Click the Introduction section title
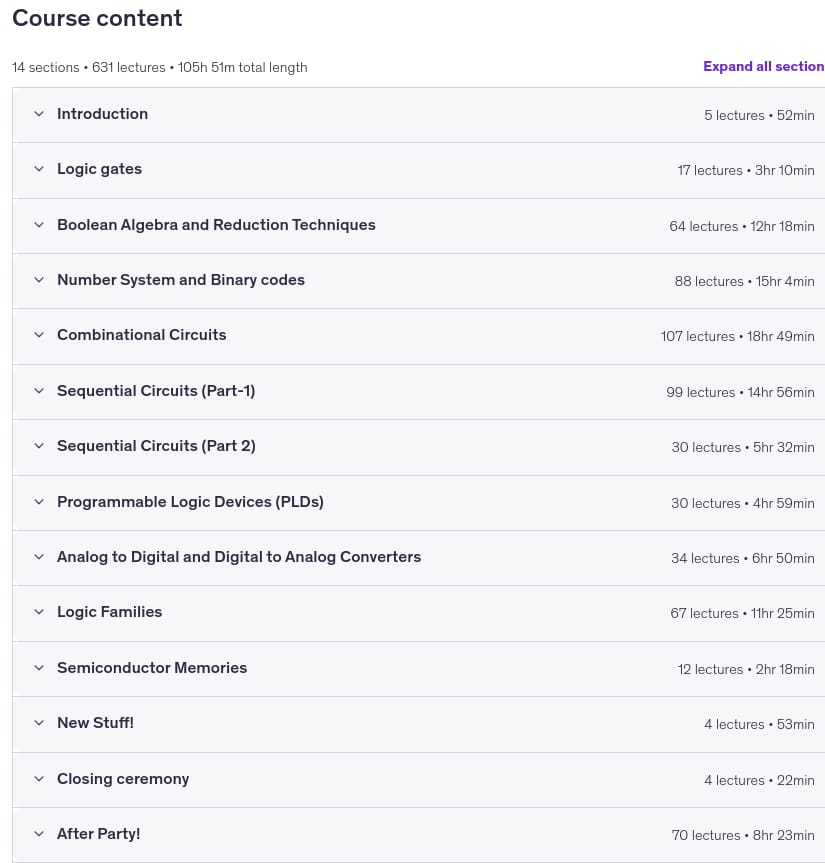The width and height of the screenshot is (825, 863). 102,114
